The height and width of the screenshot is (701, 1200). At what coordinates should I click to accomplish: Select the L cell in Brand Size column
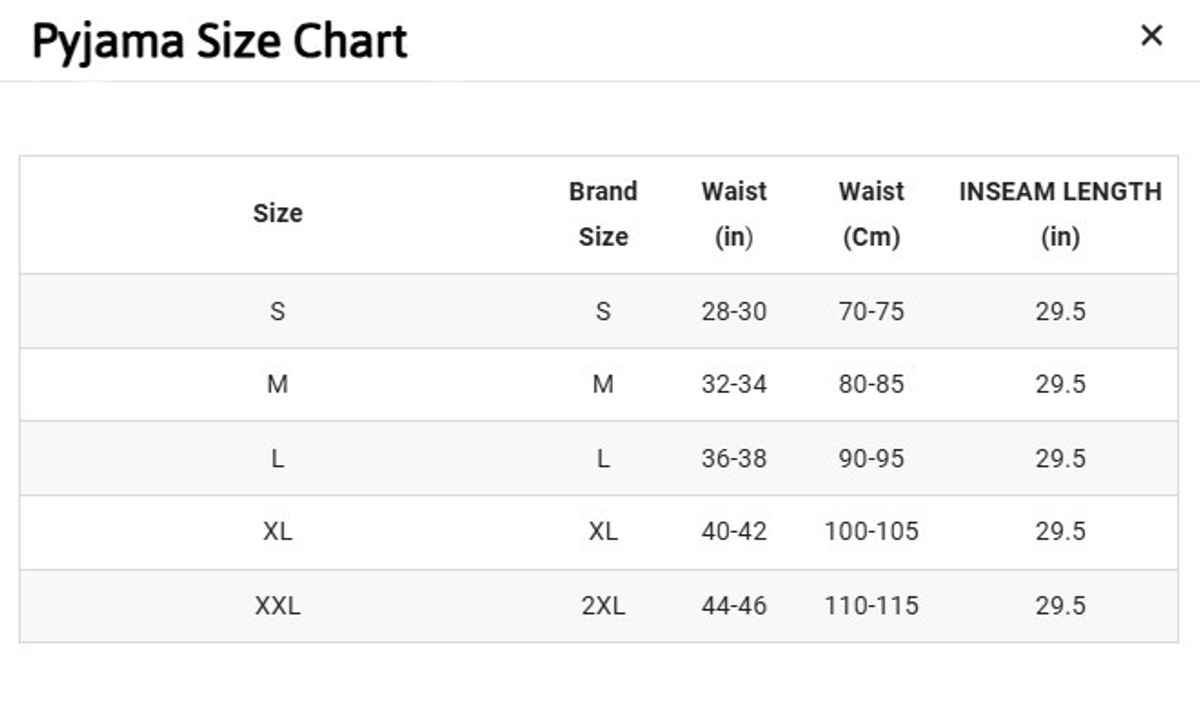[603, 458]
